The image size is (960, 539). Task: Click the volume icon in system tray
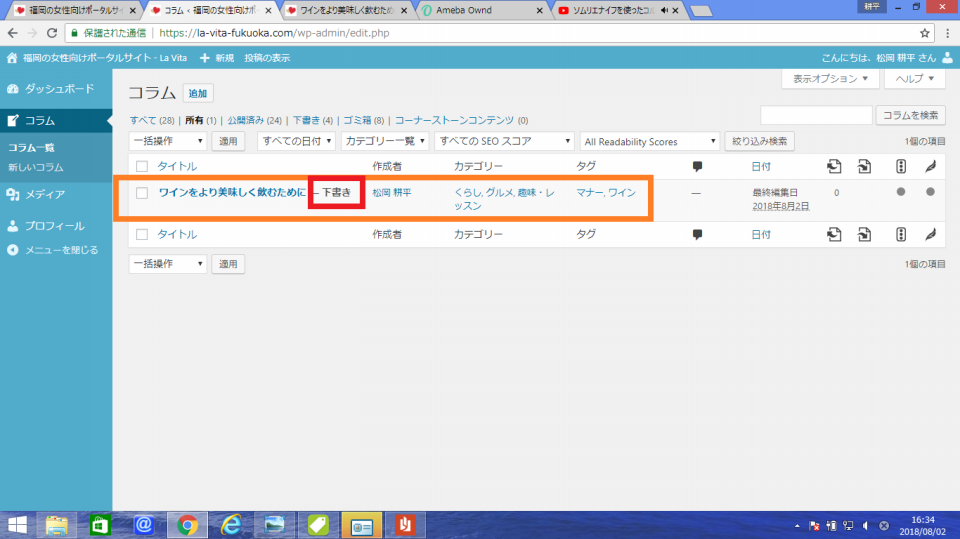pyautogui.click(x=866, y=526)
